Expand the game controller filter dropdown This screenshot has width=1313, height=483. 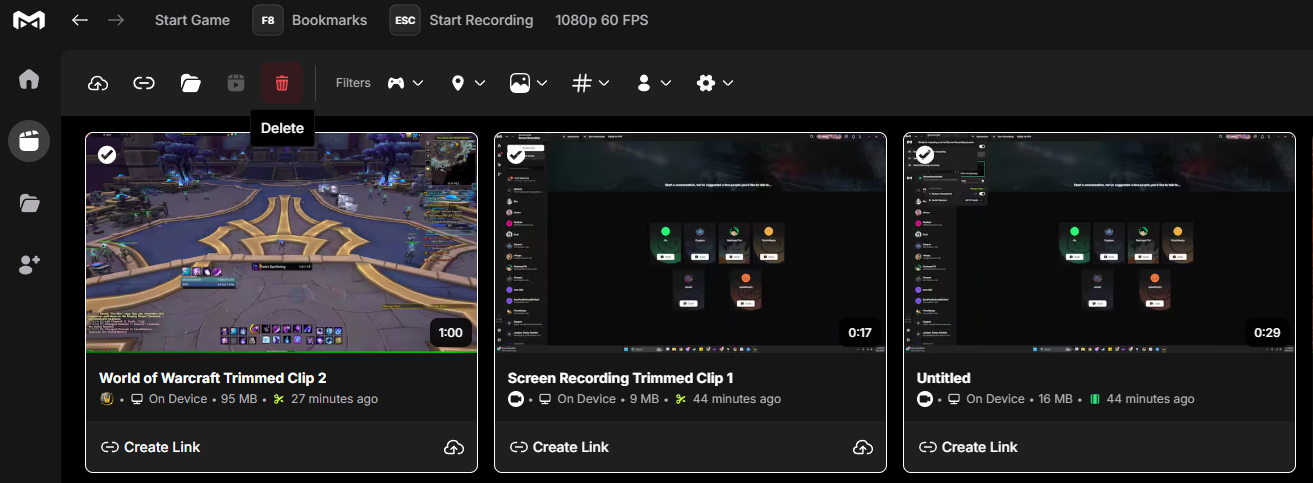point(406,83)
